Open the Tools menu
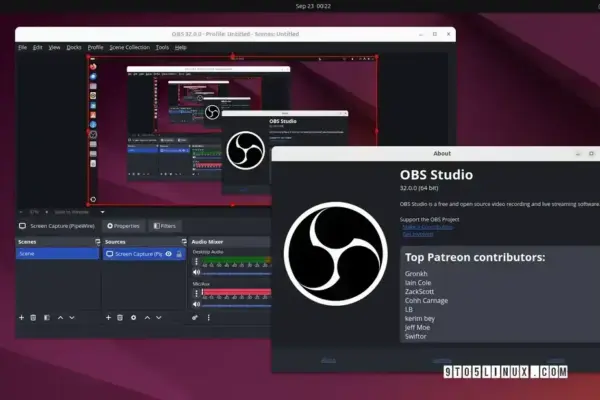 click(162, 47)
